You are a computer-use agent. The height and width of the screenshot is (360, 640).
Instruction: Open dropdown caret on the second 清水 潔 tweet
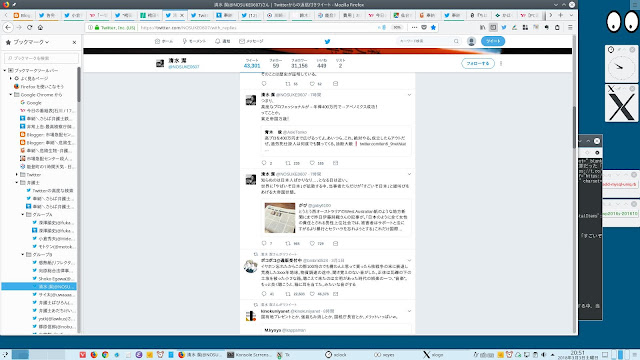tap(409, 174)
